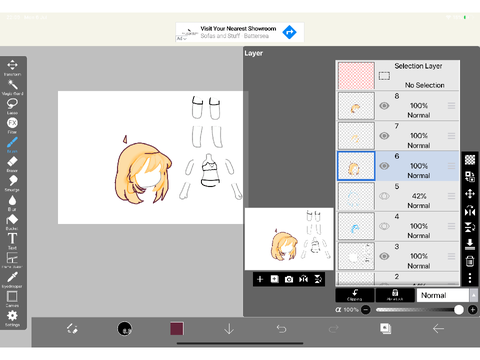
Task: Hide layer 3 with its eye icon
Action: point(384,256)
